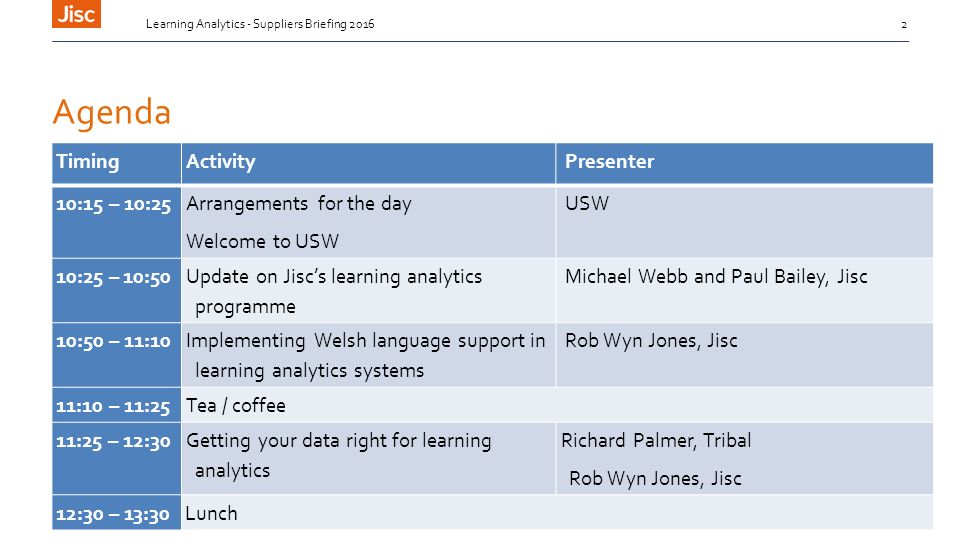Click the Timing column header
Screen dimensions: 960x540
[116, 163]
